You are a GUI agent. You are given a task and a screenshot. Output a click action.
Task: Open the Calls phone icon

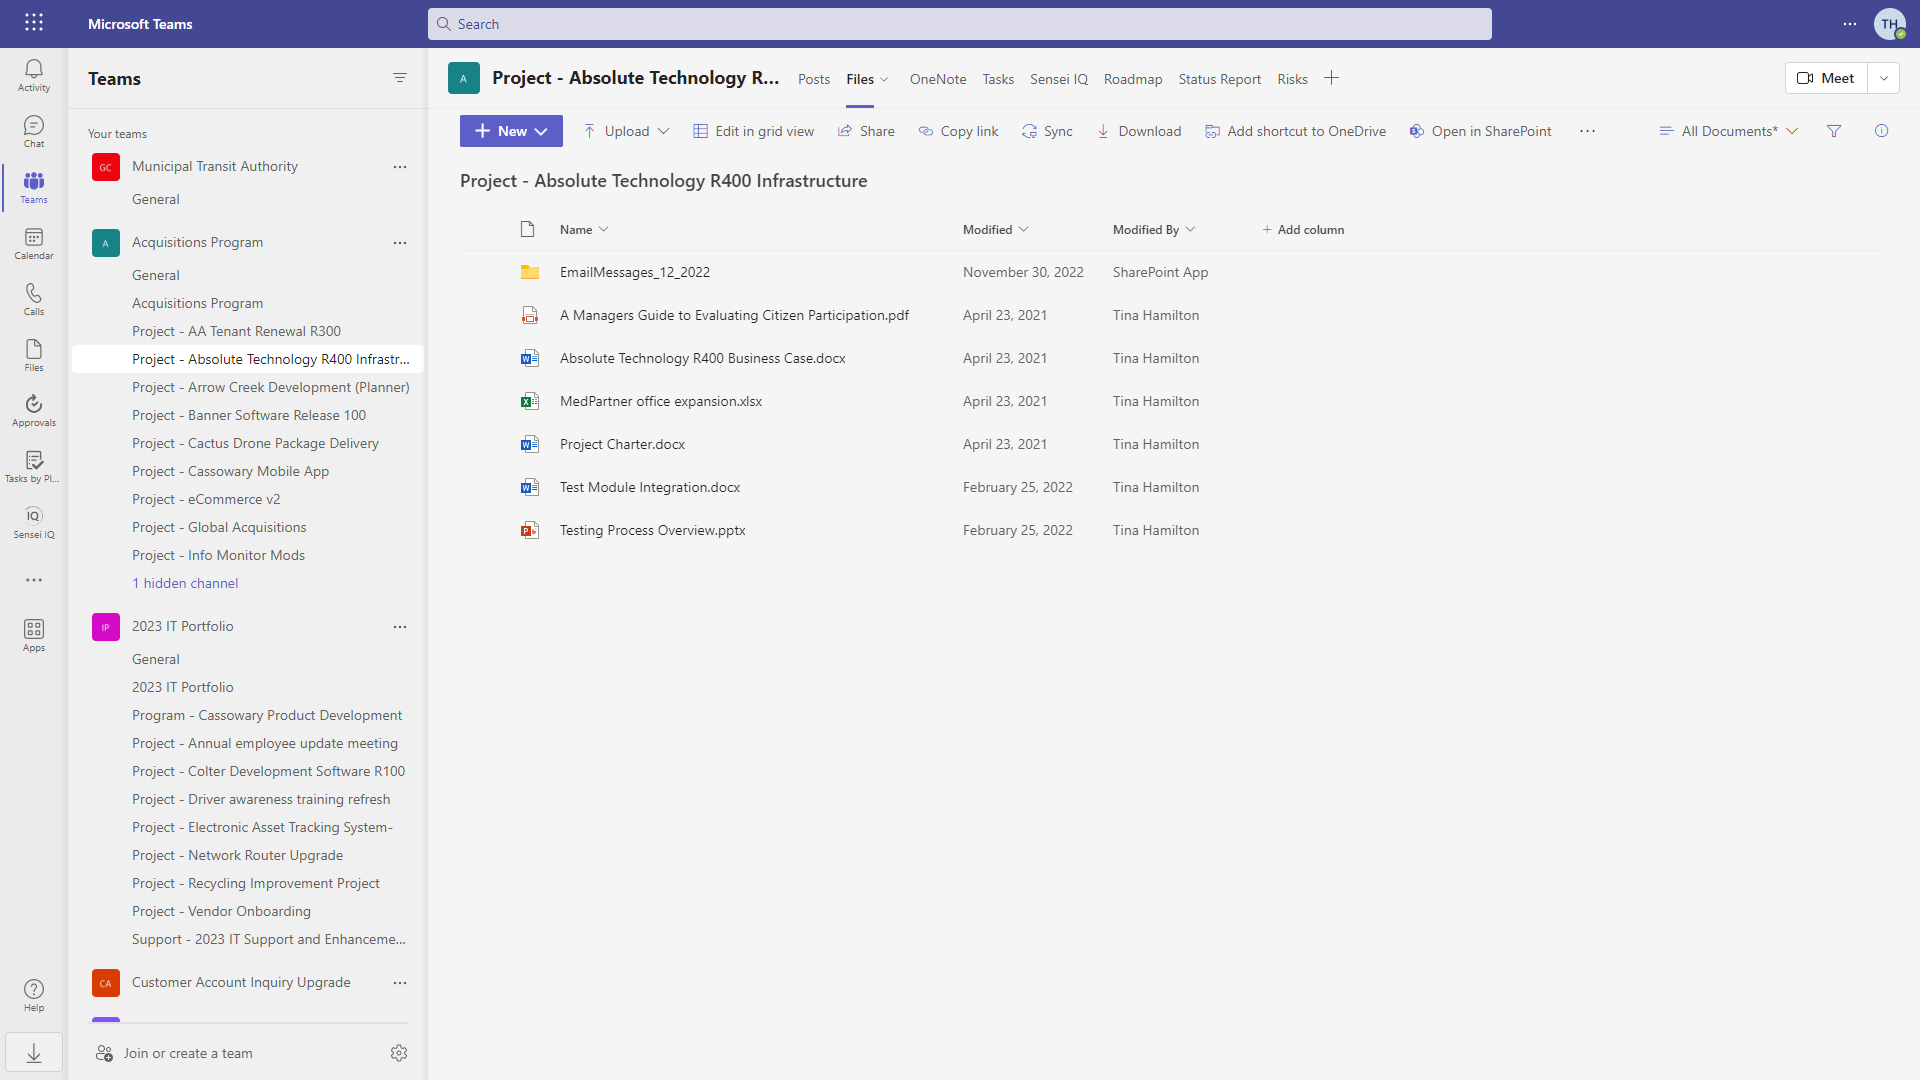[x=34, y=299]
